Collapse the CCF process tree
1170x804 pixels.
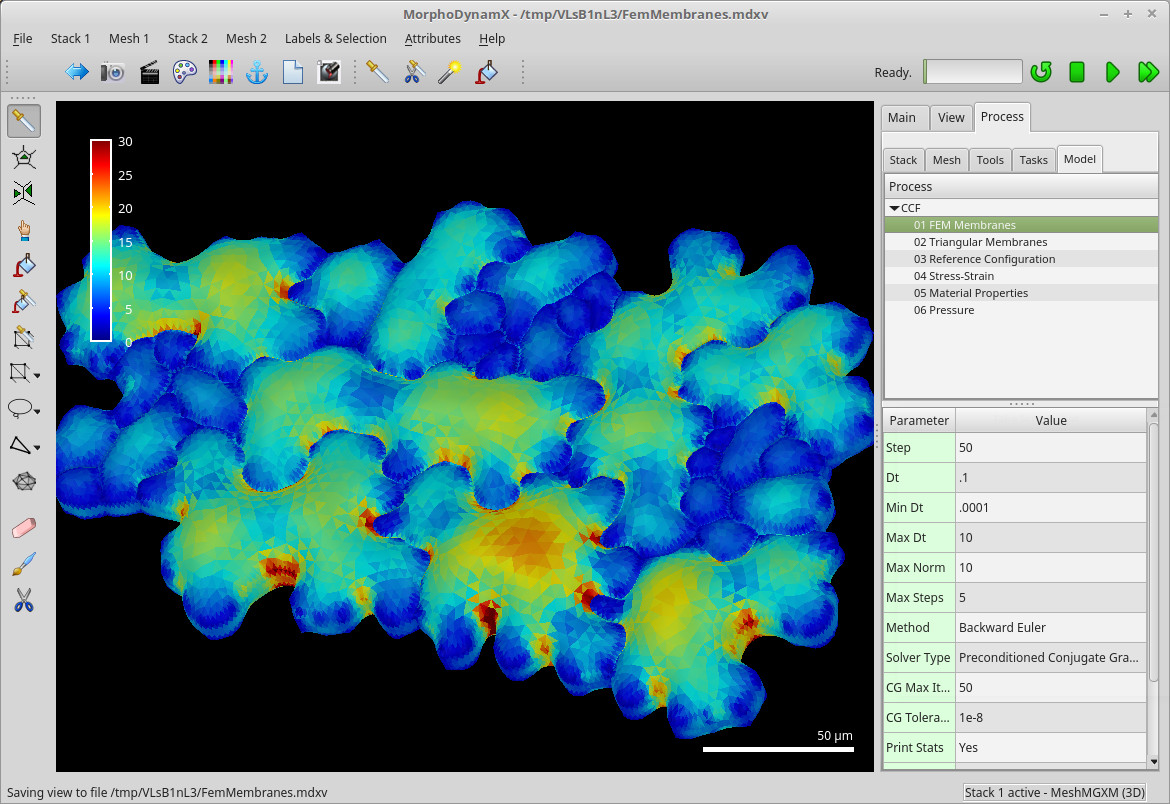click(895, 207)
